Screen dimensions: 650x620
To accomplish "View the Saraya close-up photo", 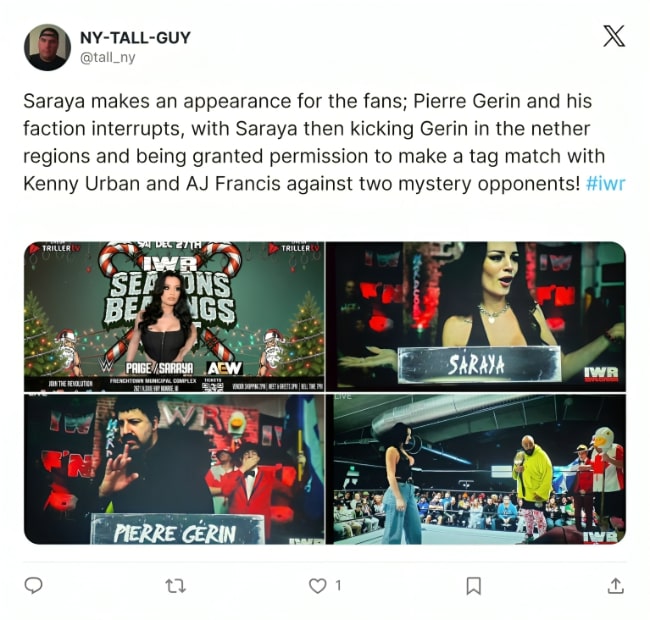I will coord(476,316).
